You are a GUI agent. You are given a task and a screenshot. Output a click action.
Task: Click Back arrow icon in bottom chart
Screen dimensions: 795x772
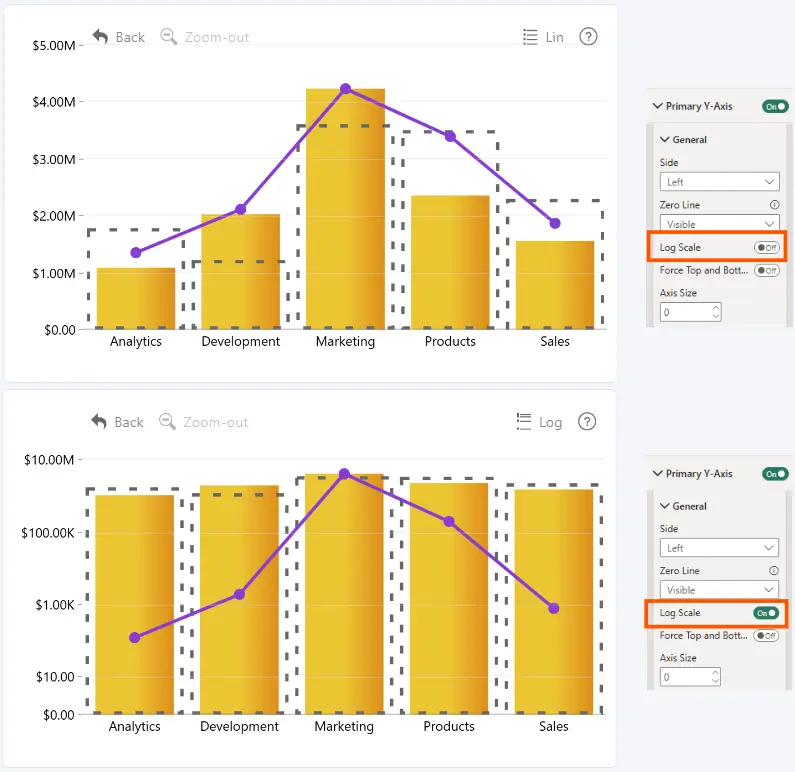tap(99, 422)
